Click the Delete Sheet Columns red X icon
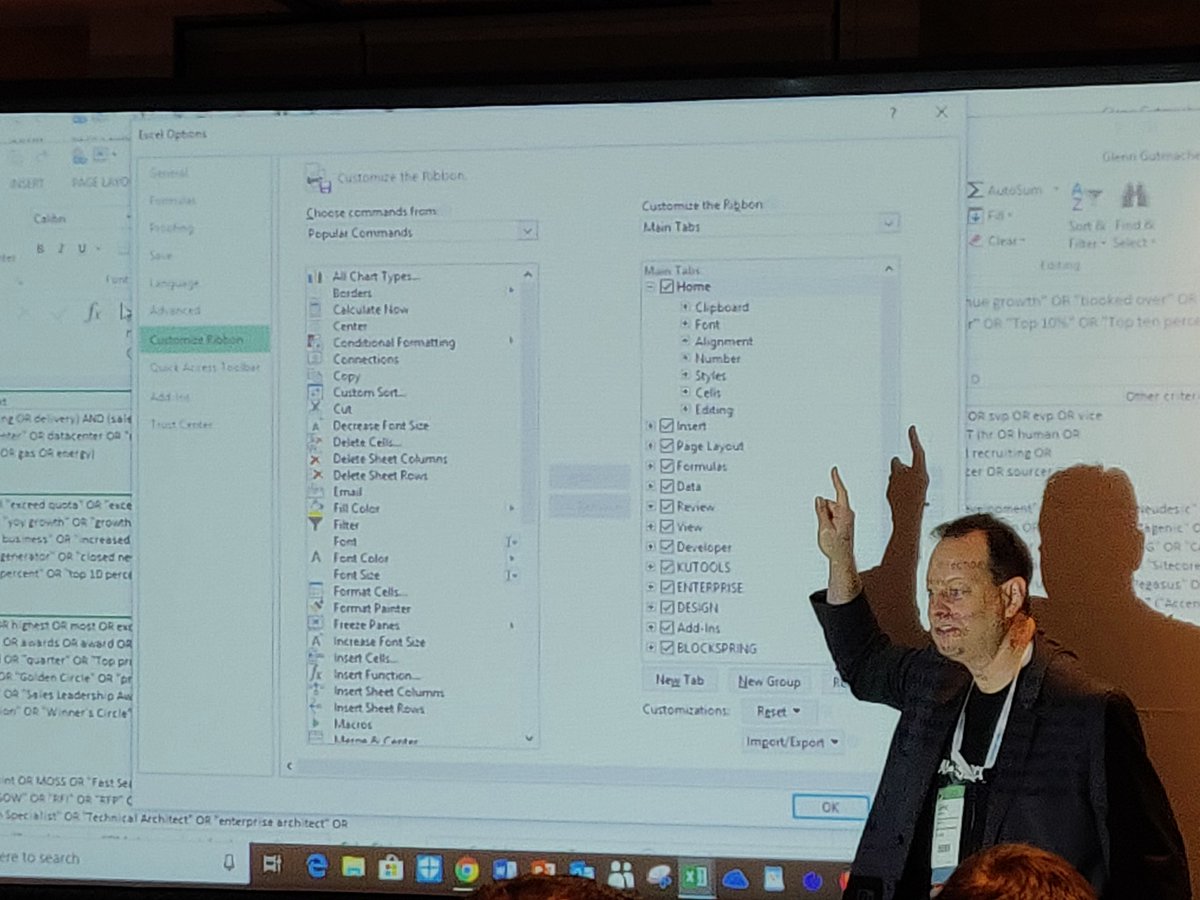1200x900 pixels. pyautogui.click(x=316, y=459)
